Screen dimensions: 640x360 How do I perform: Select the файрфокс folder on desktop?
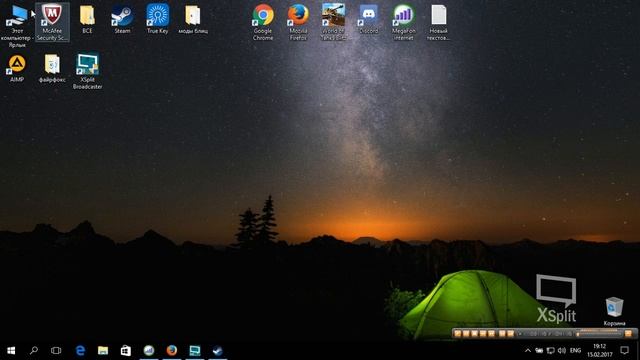point(52,68)
